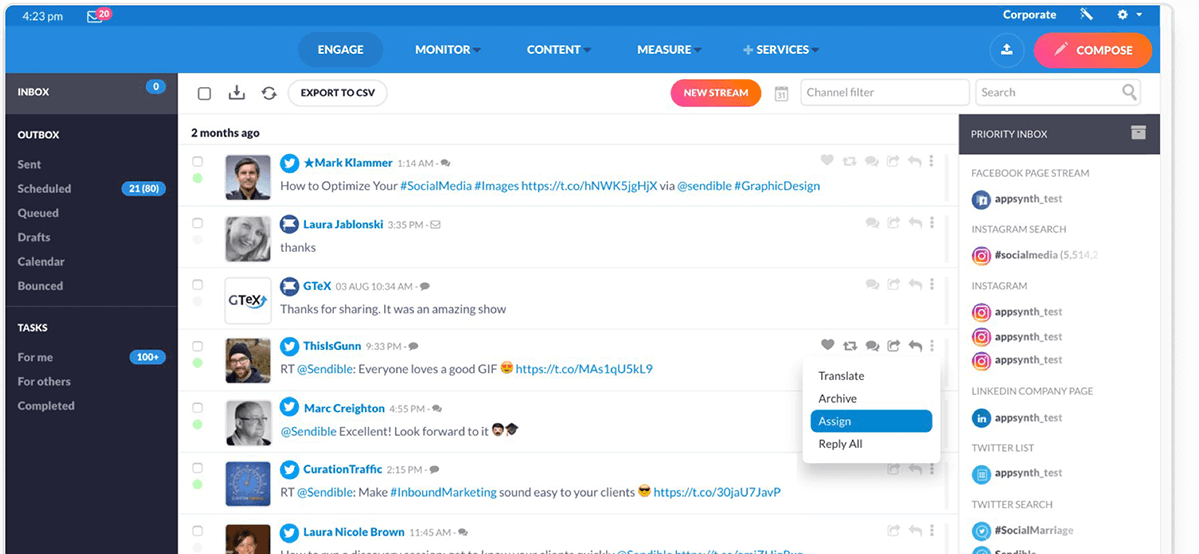This screenshot has width=1199, height=554.
Task: Expand the MONITOR menu
Action: [x=447, y=50]
